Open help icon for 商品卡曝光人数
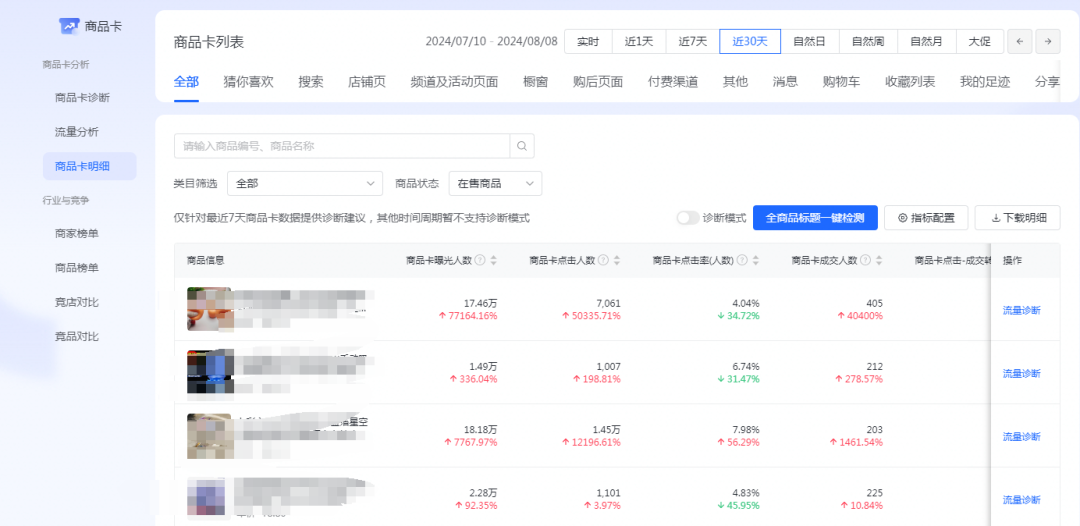 (x=480, y=260)
